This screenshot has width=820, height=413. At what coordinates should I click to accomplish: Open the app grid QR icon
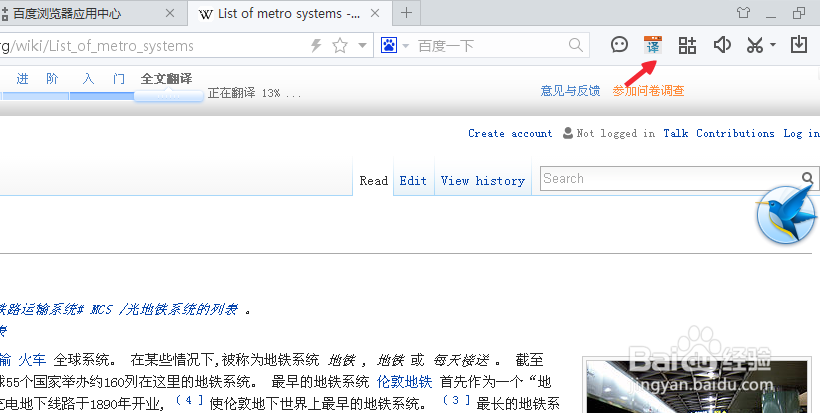(x=687, y=45)
